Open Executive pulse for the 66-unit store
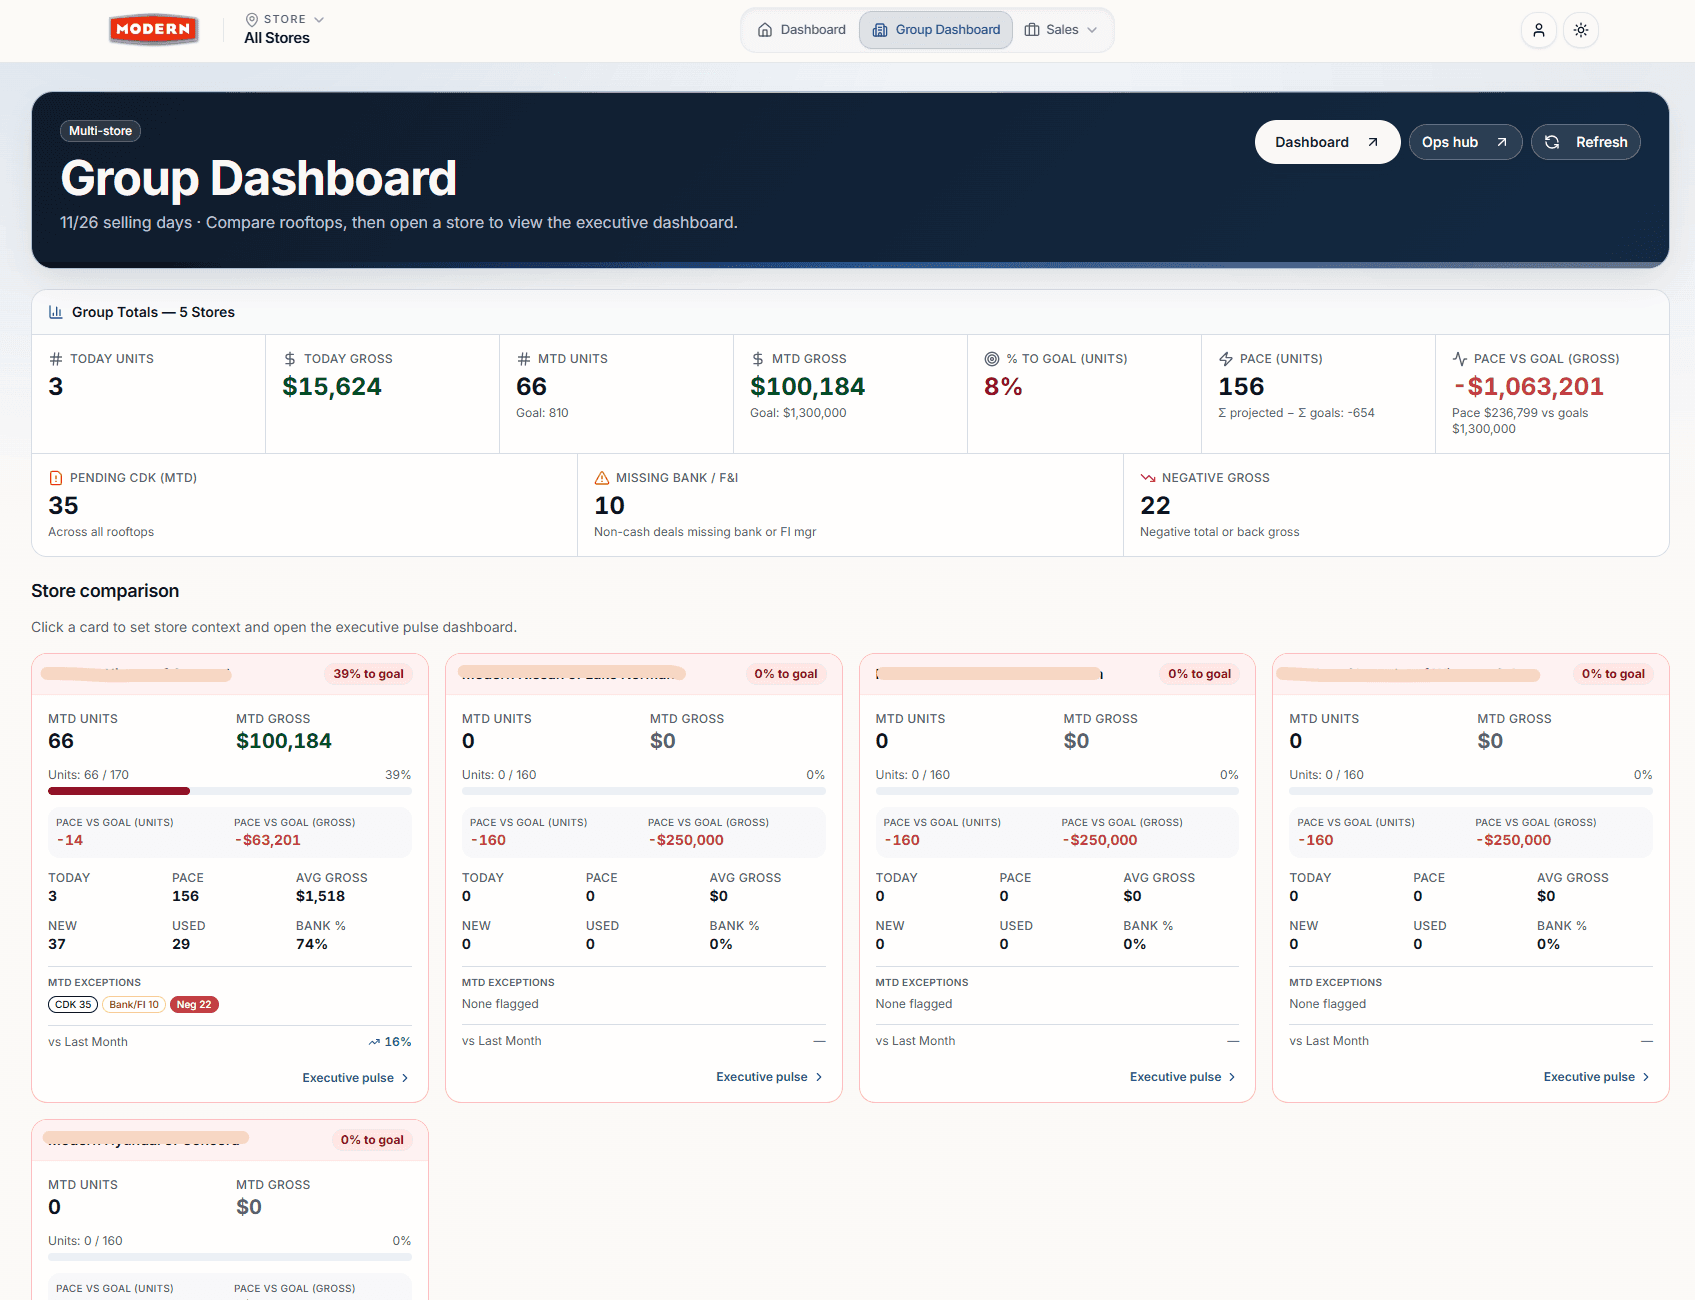 (x=356, y=1078)
